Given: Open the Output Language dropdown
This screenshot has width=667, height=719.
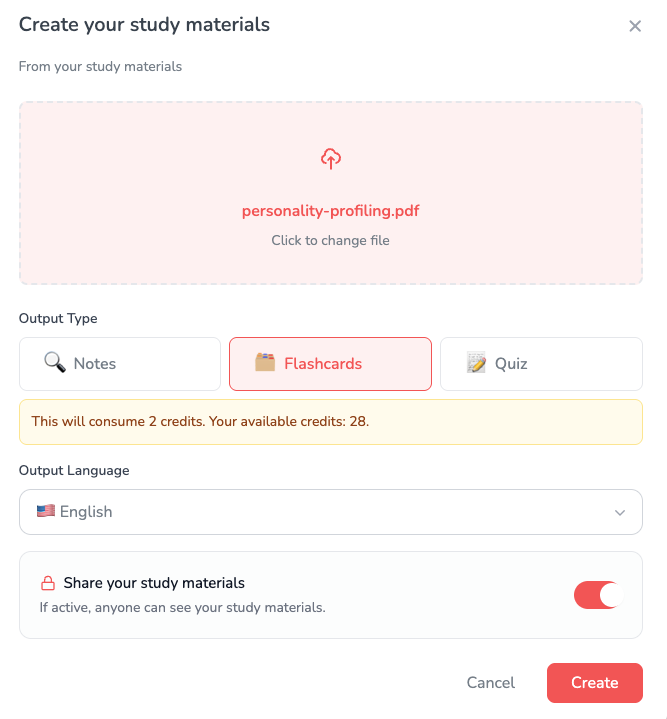Looking at the screenshot, I should [x=331, y=512].
